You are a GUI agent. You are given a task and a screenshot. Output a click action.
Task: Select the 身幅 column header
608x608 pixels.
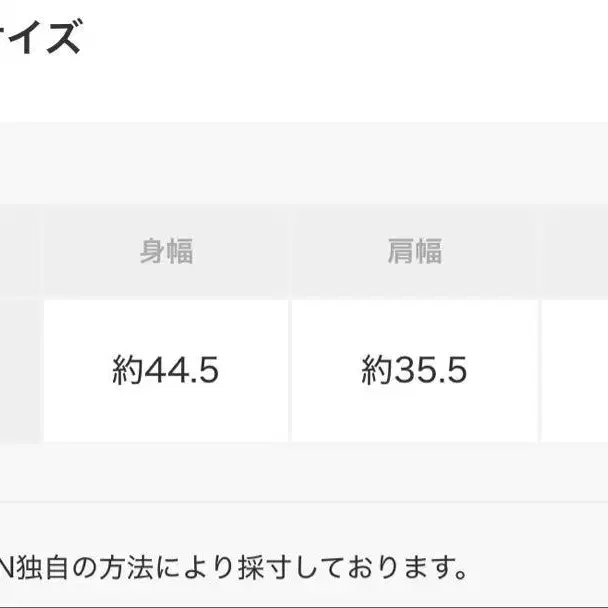[x=166, y=251]
